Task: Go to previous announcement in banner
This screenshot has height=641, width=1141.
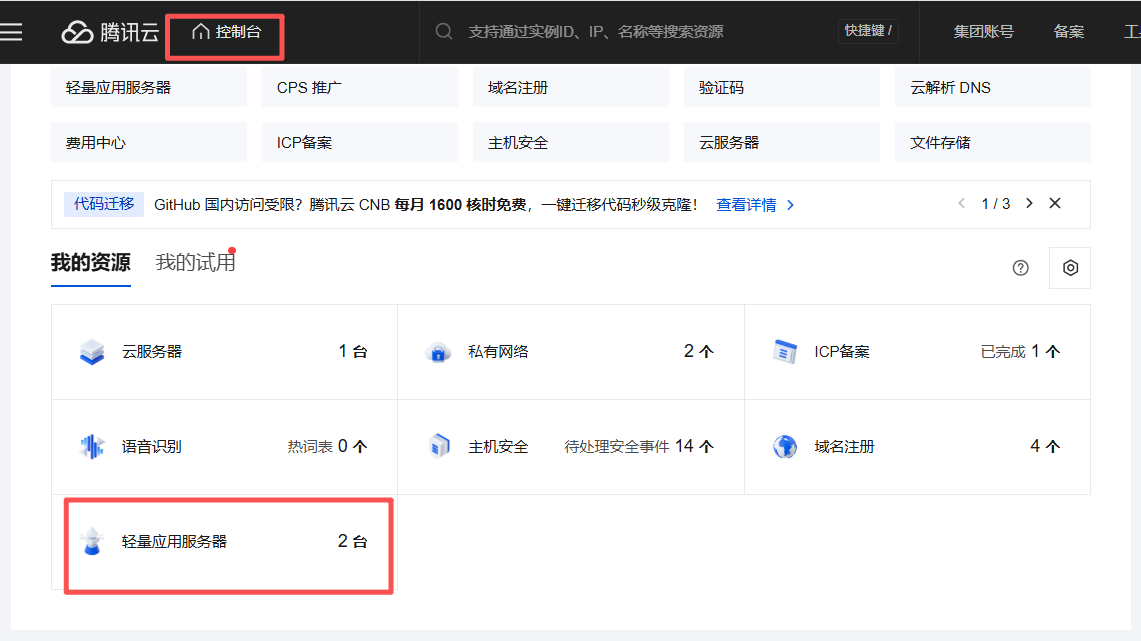Action: (x=962, y=203)
